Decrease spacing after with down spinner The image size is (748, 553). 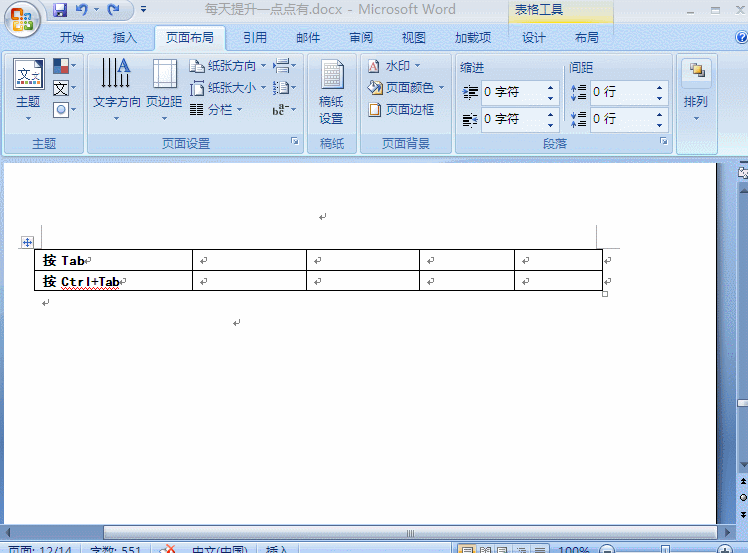[x=659, y=125]
